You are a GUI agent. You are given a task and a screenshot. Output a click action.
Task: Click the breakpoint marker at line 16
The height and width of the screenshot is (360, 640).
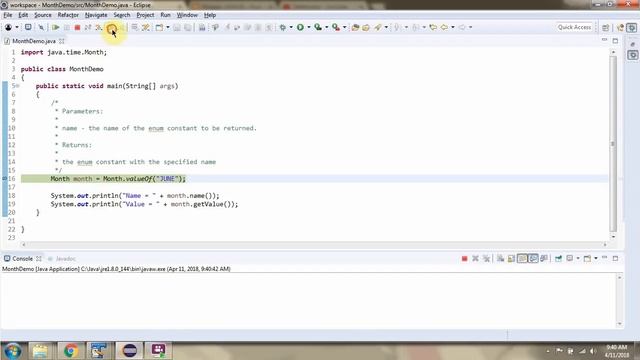click(x=4, y=179)
